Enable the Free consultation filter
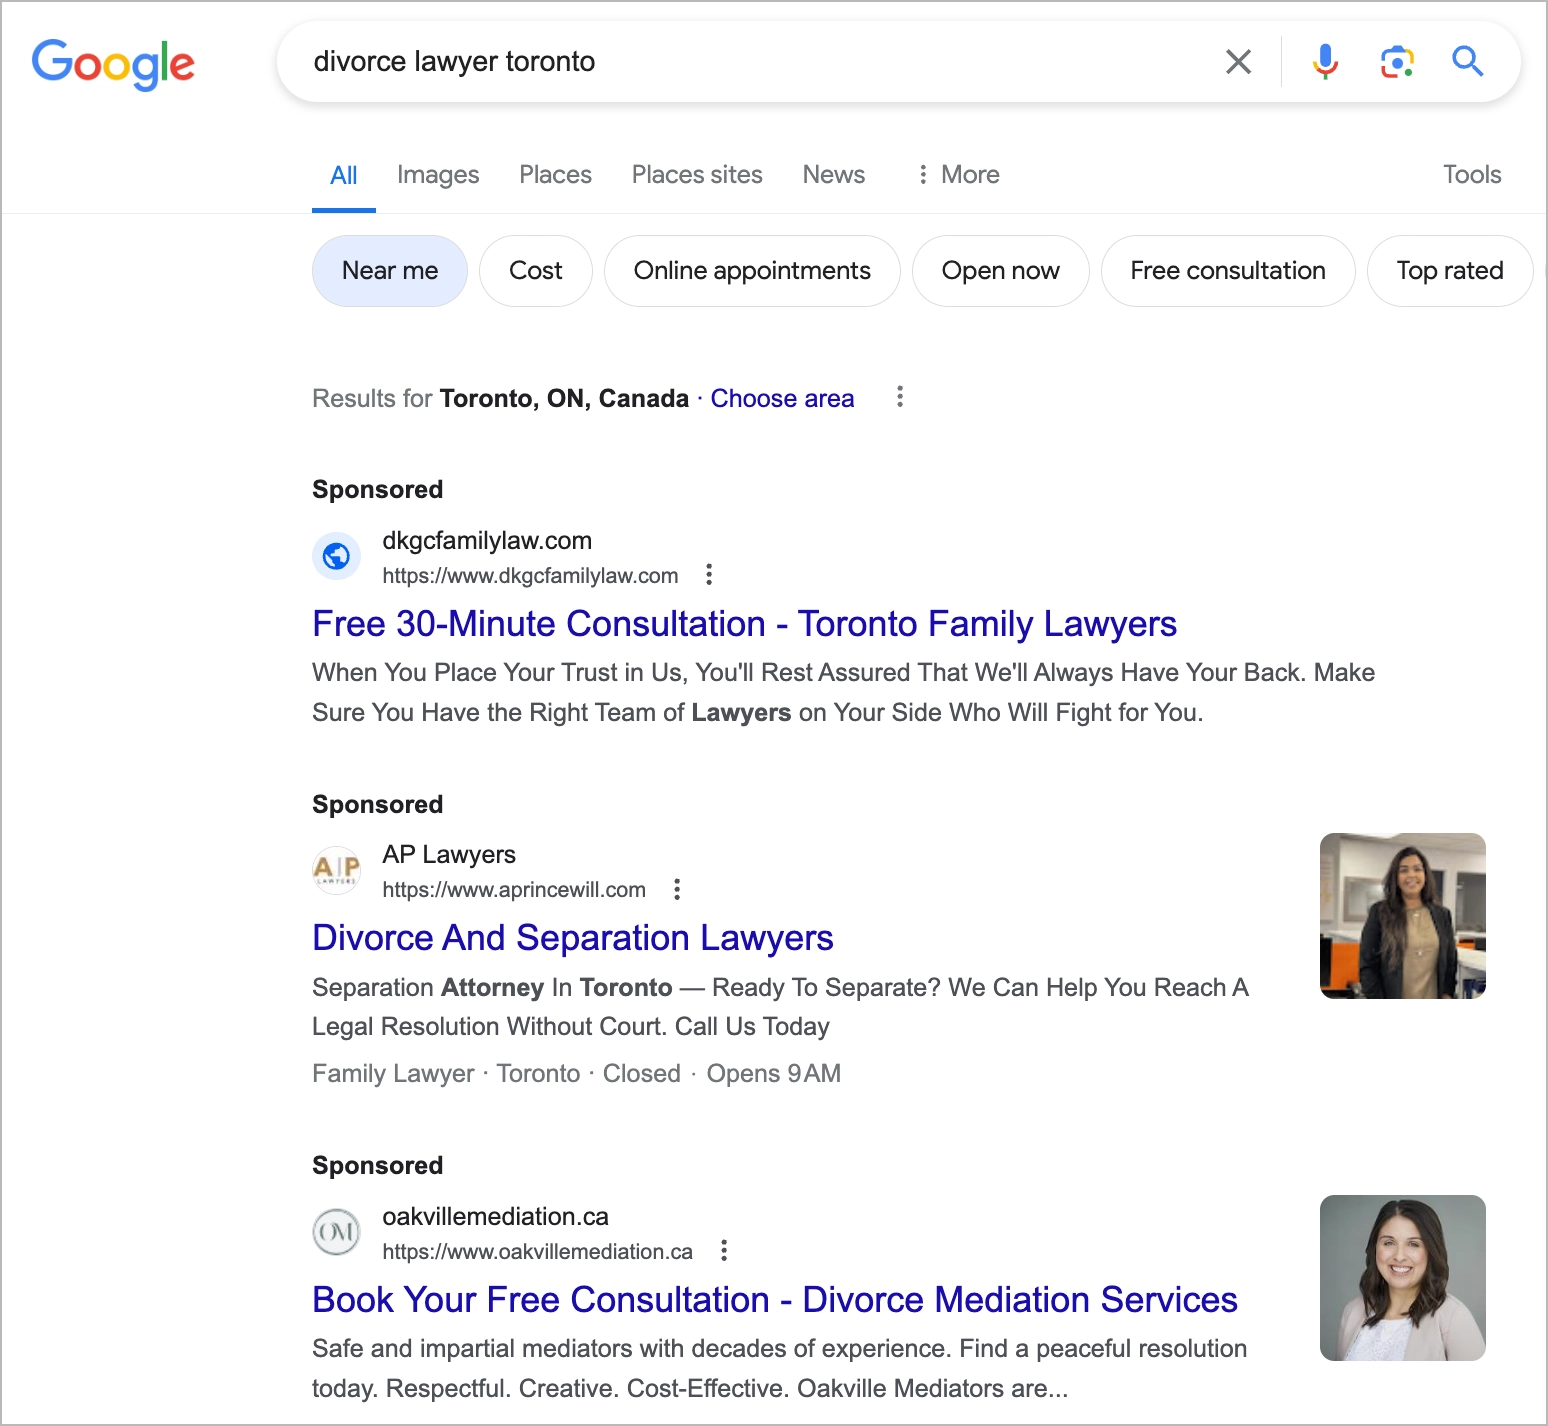This screenshot has height=1426, width=1548. (1228, 270)
